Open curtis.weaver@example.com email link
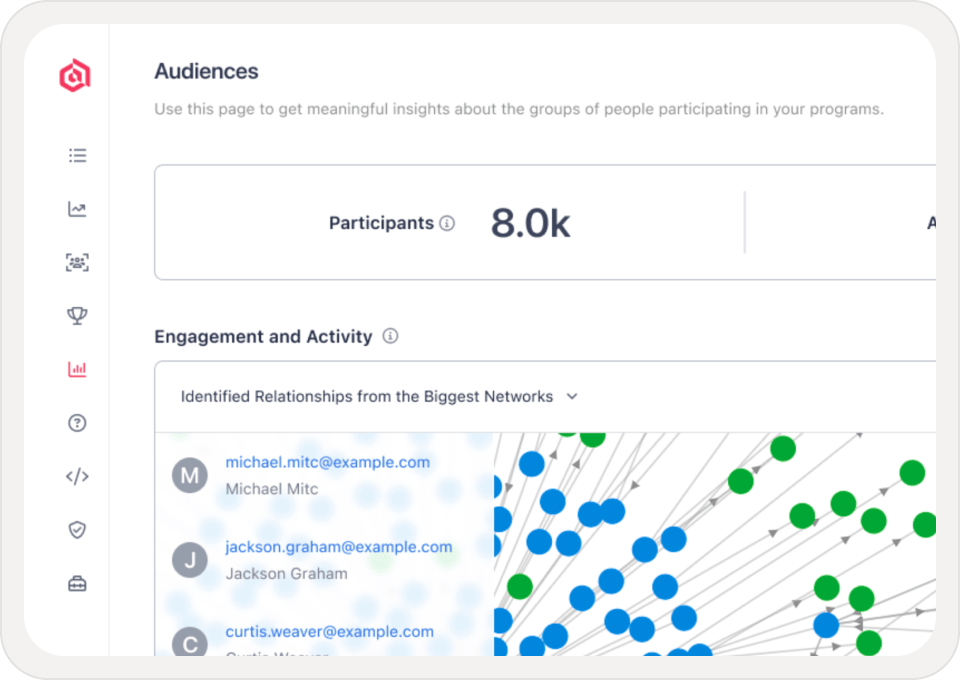Screen dimensions: 960x680 coord(329,631)
